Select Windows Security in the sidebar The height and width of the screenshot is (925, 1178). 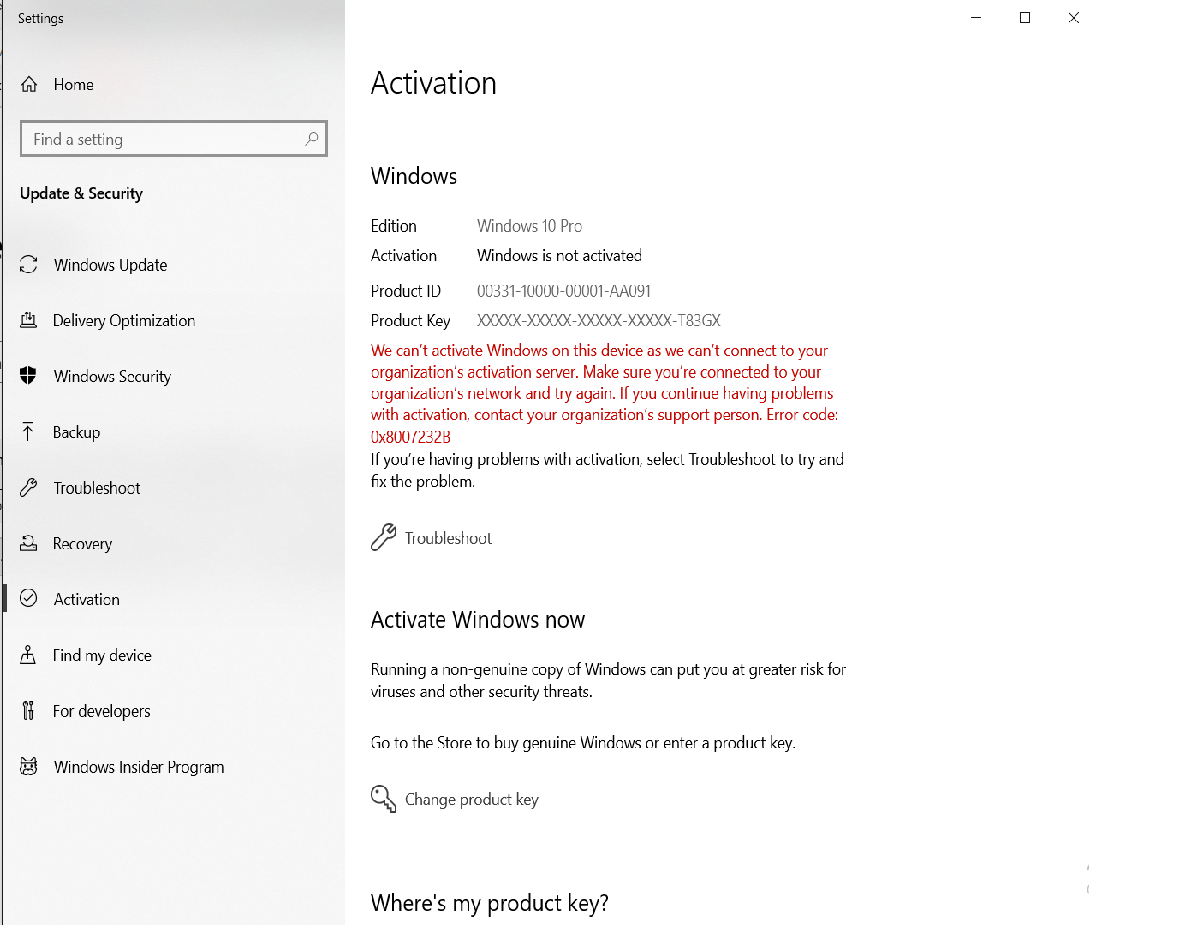coord(113,376)
